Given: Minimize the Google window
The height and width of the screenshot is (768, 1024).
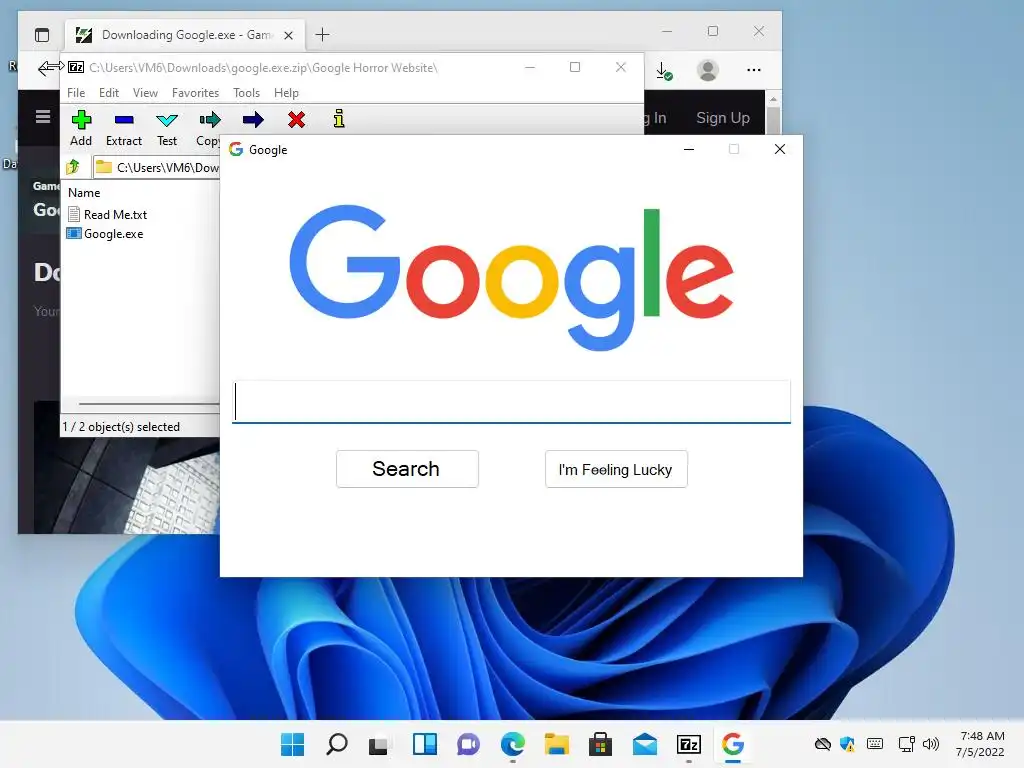Looking at the screenshot, I should click(x=689, y=150).
